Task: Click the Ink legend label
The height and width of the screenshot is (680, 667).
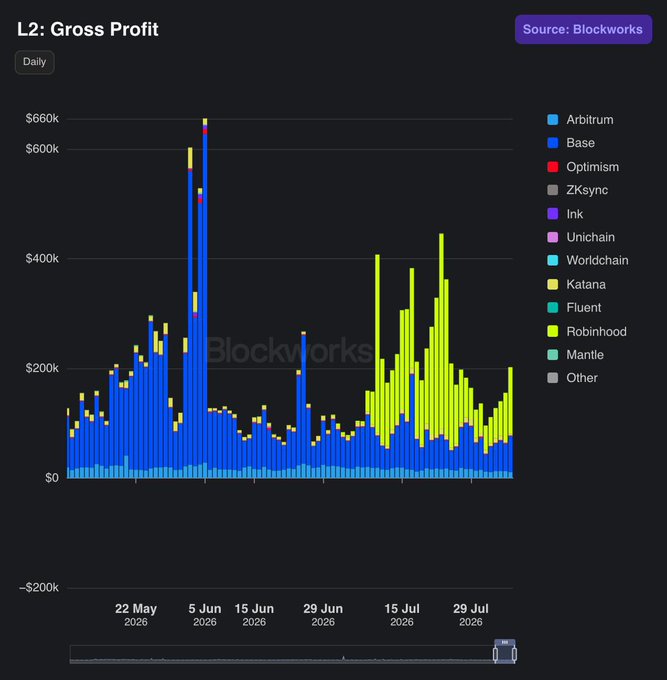Action: point(575,214)
